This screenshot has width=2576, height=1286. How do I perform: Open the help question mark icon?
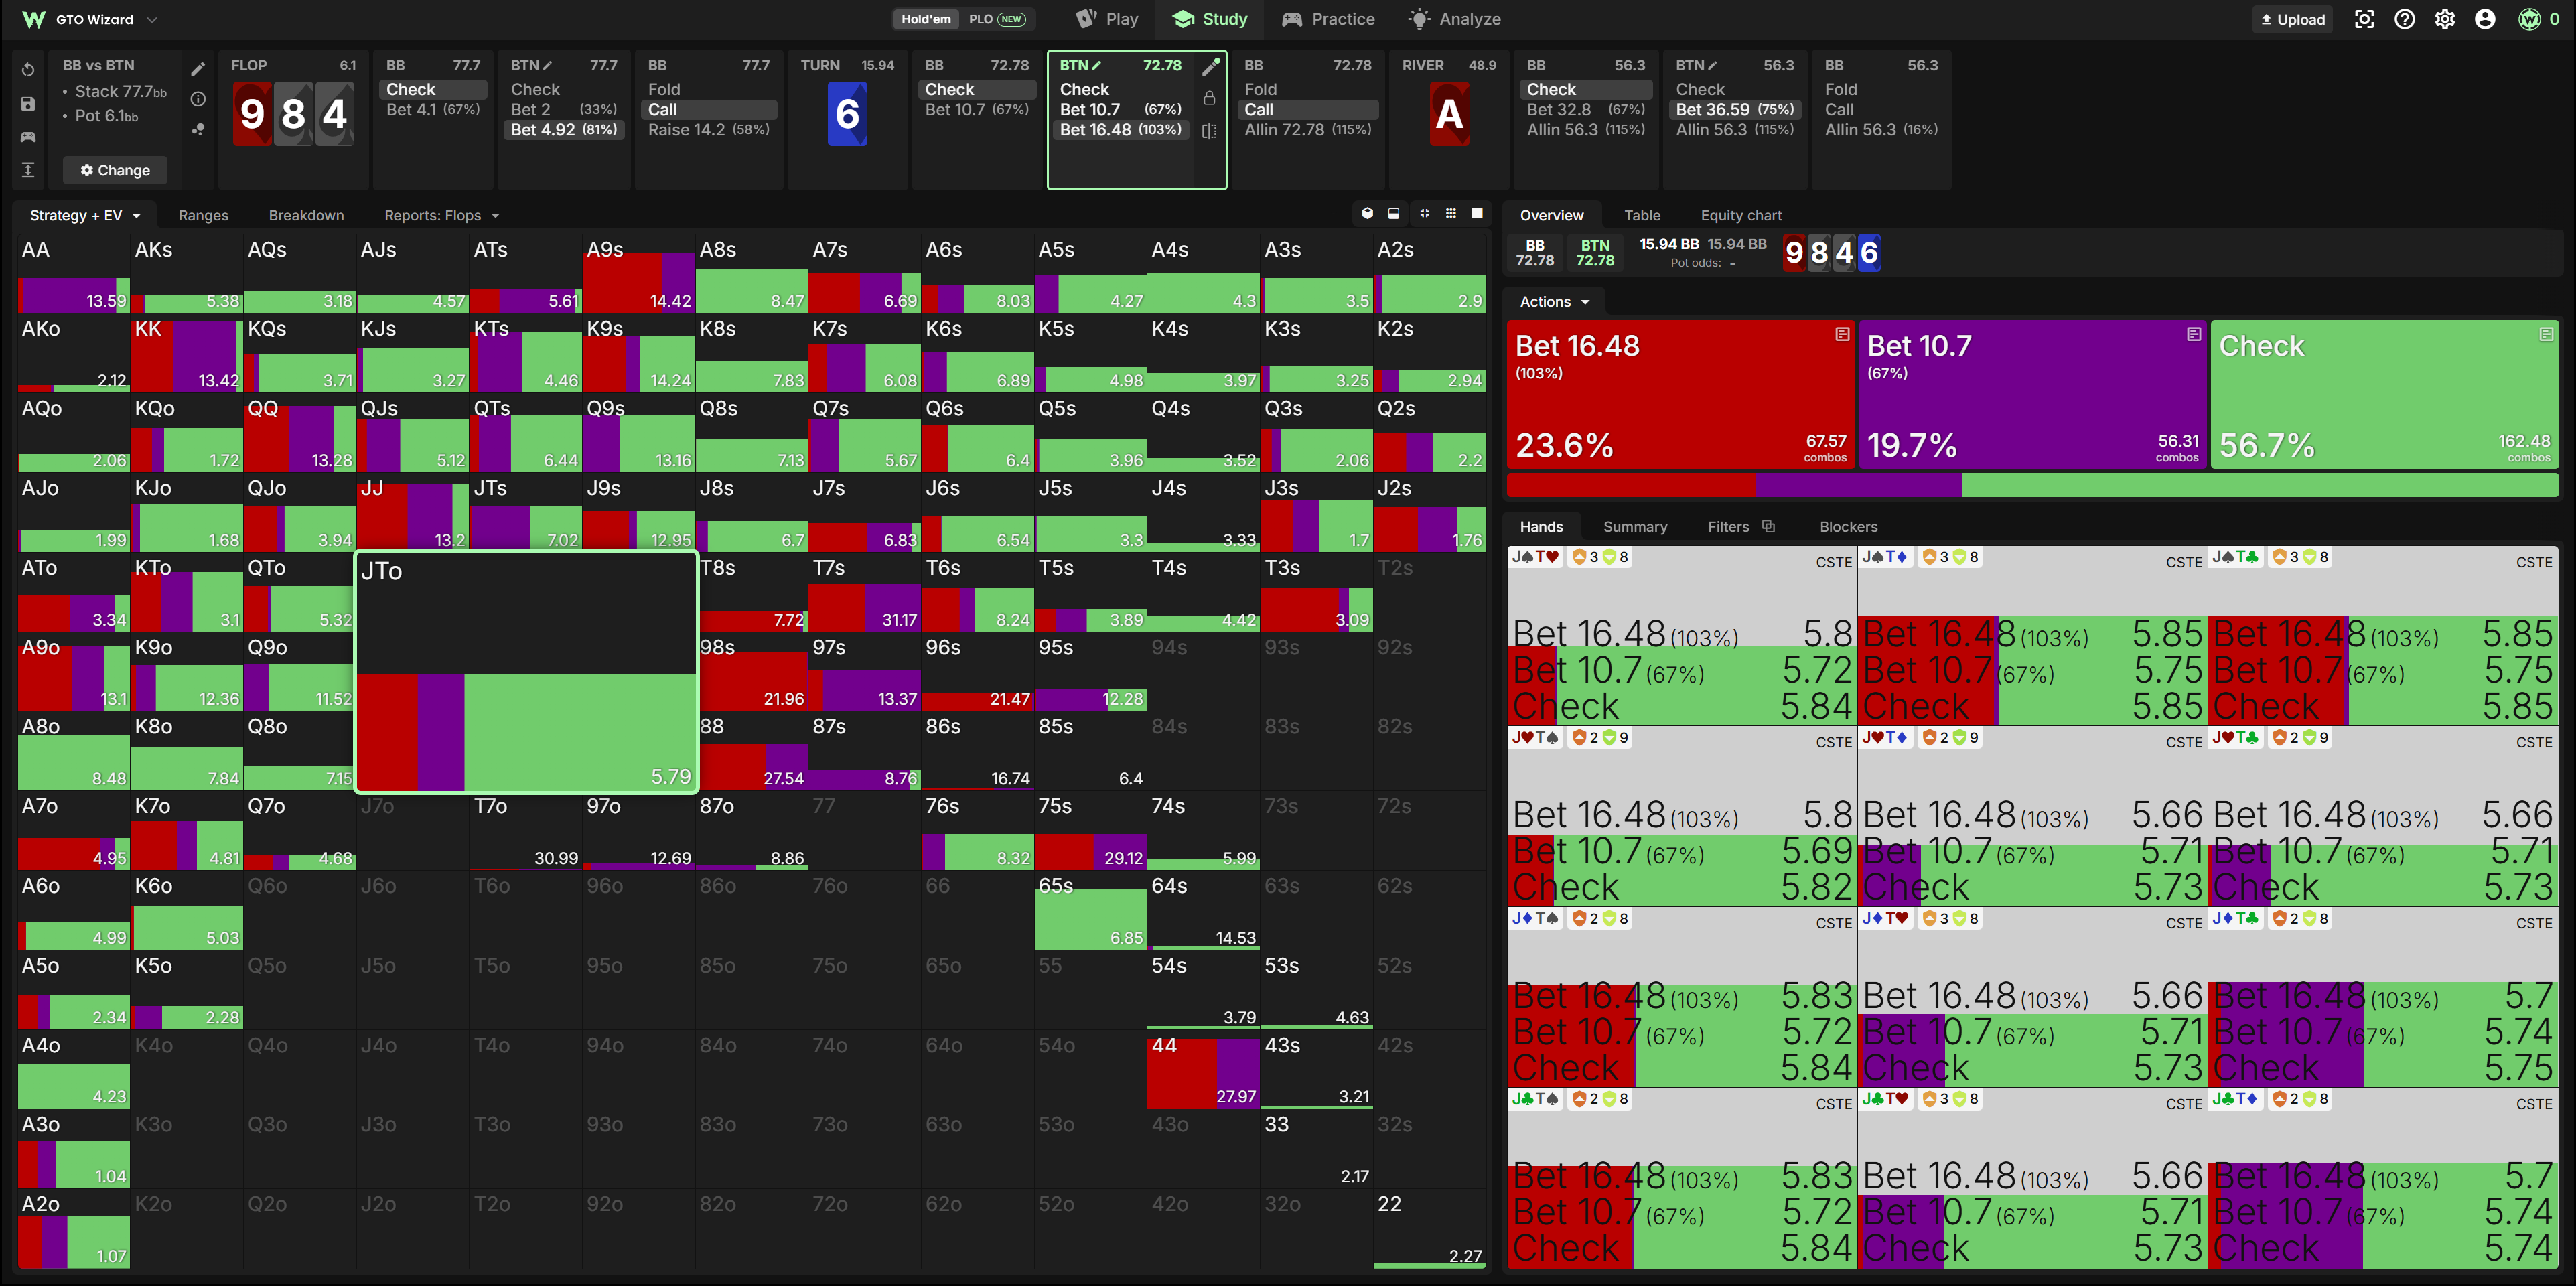pyautogui.click(x=2405, y=19)
